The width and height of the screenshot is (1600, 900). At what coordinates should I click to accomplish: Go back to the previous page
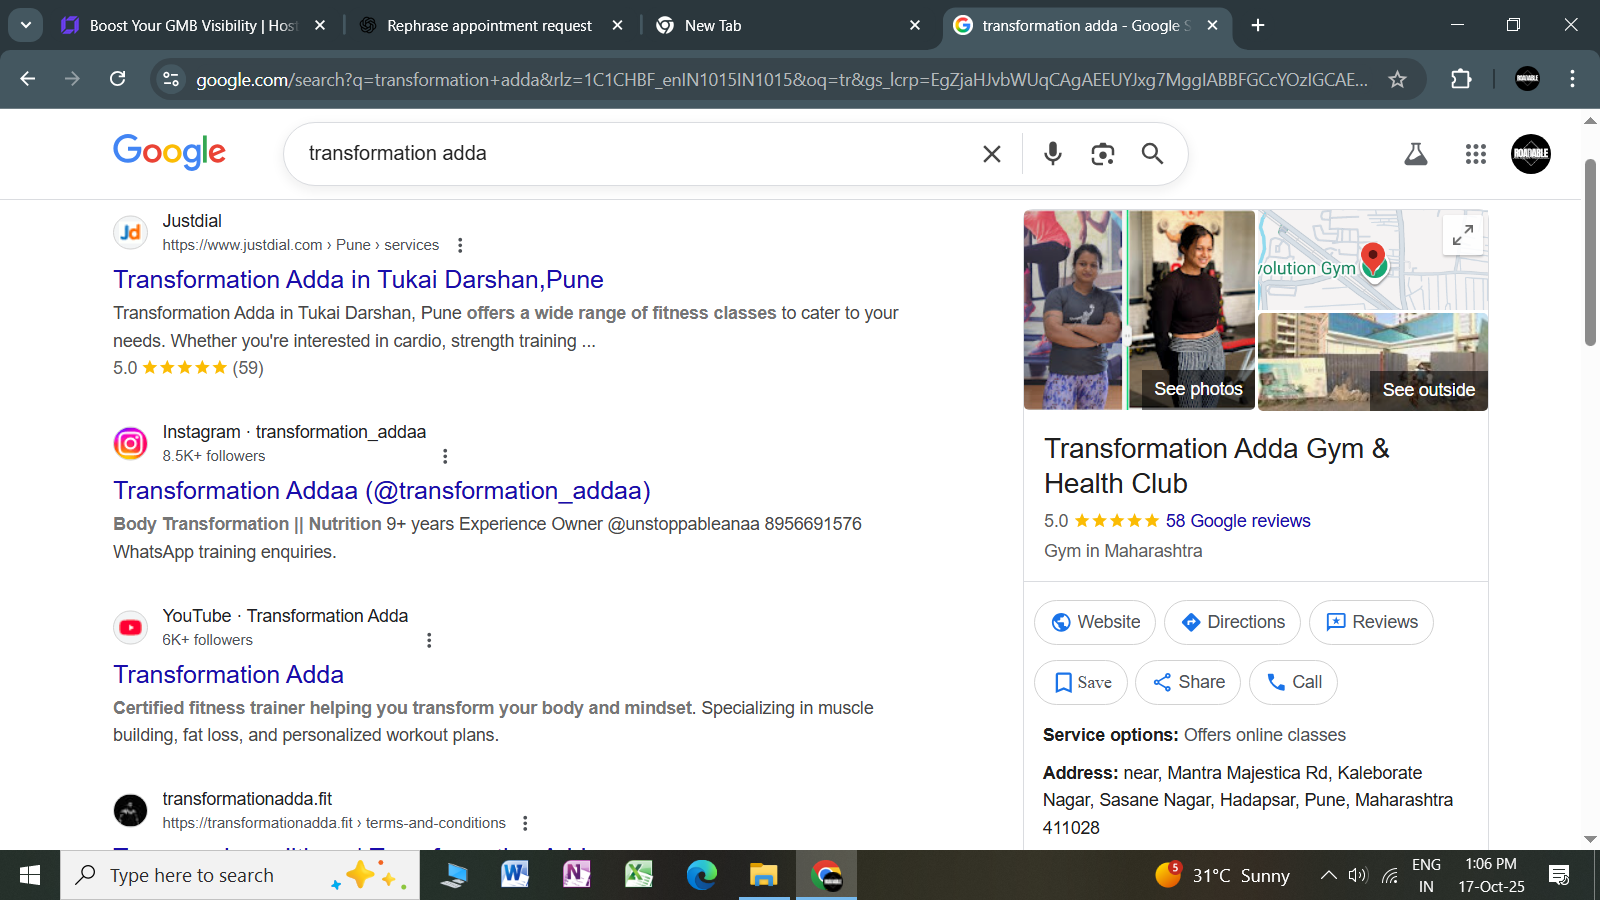click(28, 79)
